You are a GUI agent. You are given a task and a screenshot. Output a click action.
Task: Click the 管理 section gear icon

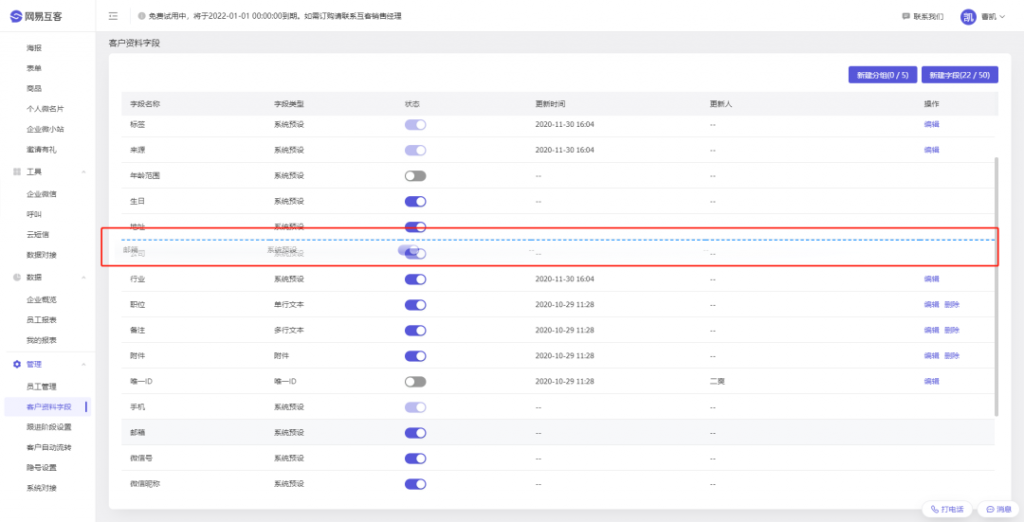pos(17,364)
